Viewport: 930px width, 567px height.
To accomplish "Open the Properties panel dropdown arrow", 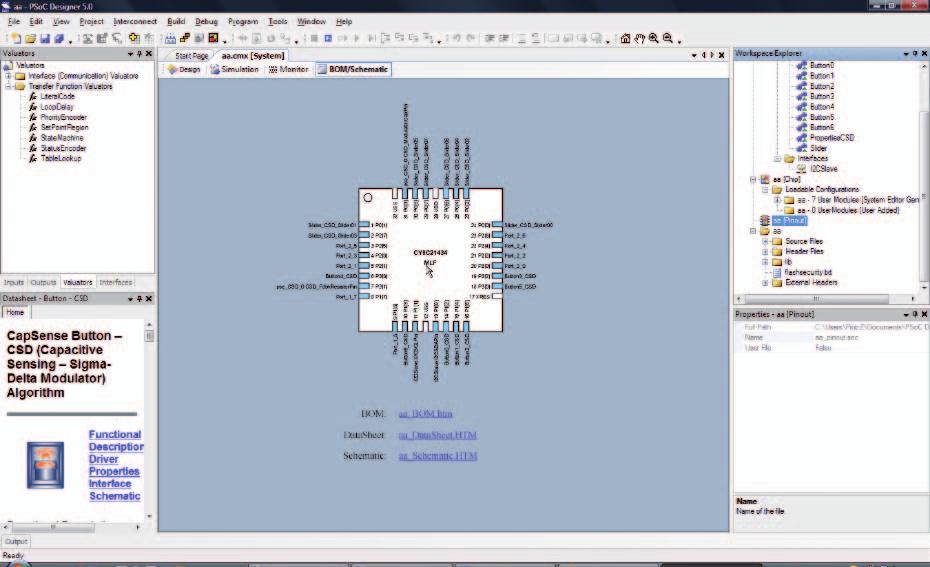I will click(x=906, y=314).
